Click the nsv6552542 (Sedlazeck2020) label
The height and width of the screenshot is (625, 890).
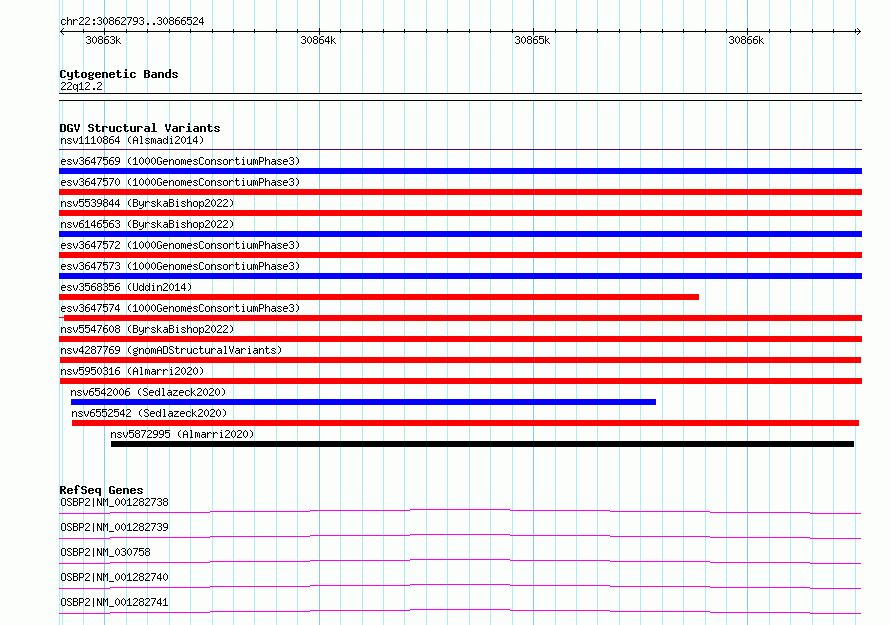coord(149,413)
